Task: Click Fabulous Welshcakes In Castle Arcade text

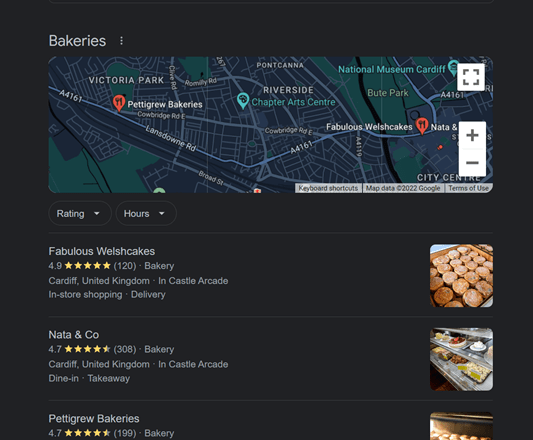Action: pyautogui.click(x=193, y=281)
